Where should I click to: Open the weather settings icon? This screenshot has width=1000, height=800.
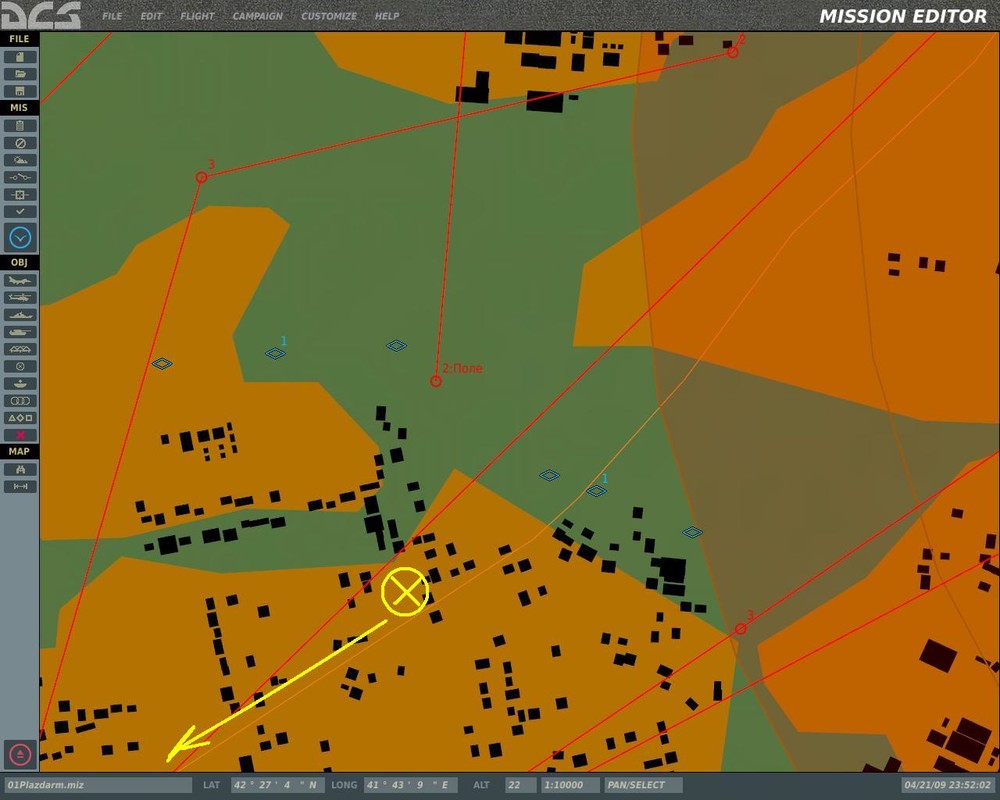pyautogui.click(x=20, y=160)
